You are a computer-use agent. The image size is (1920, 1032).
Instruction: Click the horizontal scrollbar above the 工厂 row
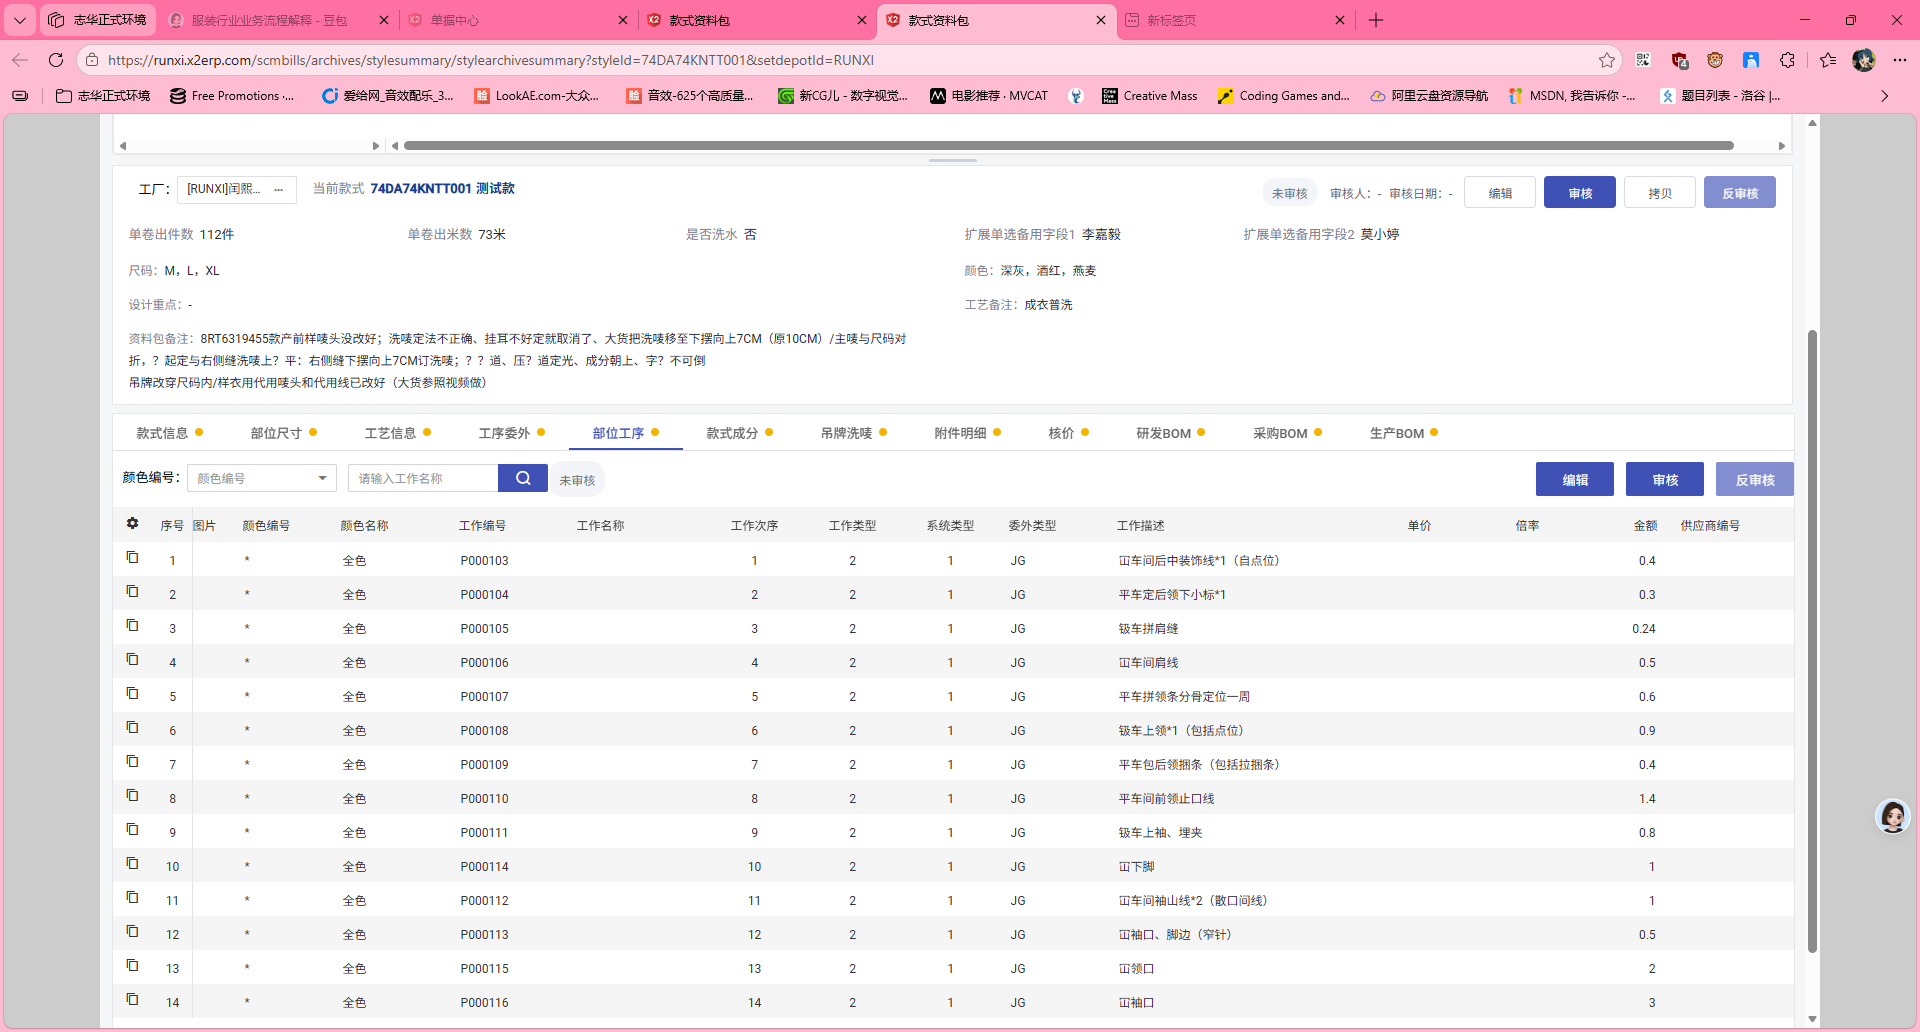[1069, 146]
